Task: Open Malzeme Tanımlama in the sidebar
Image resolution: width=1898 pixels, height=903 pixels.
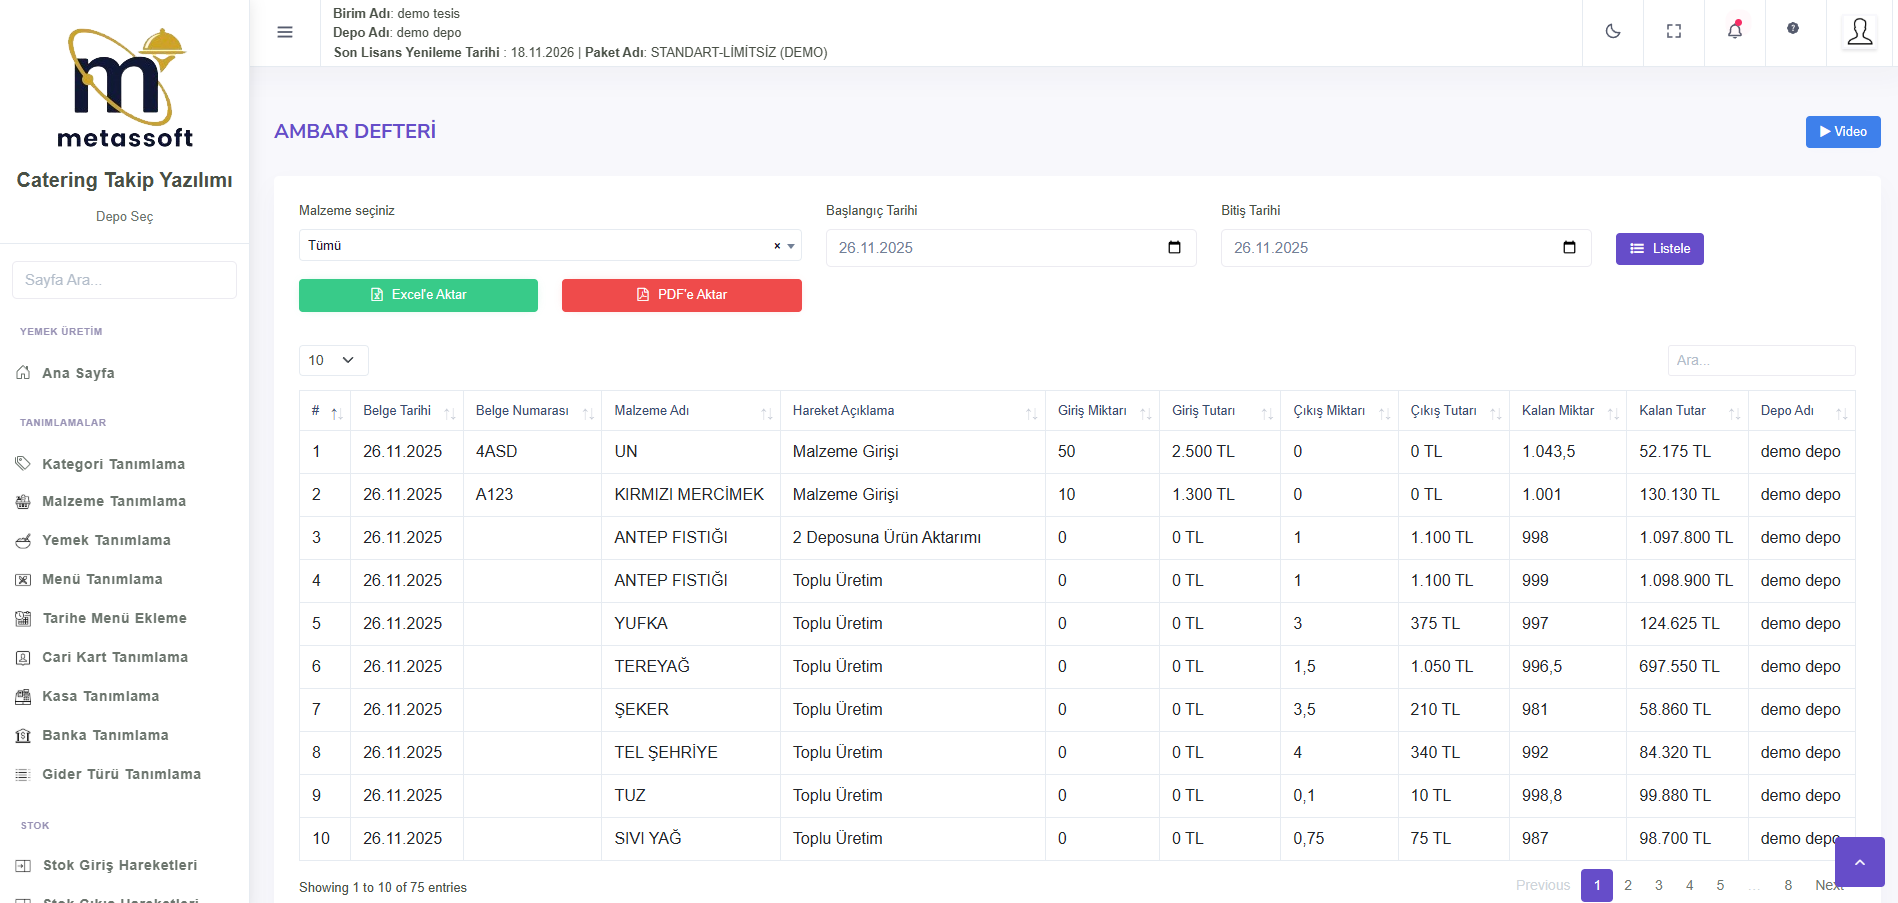Action: pyautogui.click(x=113, y=501)
